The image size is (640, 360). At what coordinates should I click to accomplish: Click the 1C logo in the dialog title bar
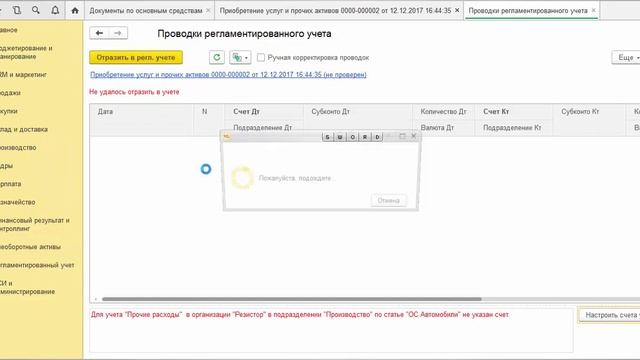click(227, 137)
